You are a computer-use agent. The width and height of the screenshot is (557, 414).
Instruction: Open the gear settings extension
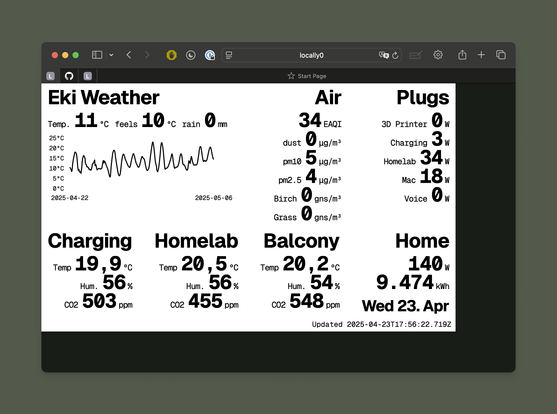point(438,55)
